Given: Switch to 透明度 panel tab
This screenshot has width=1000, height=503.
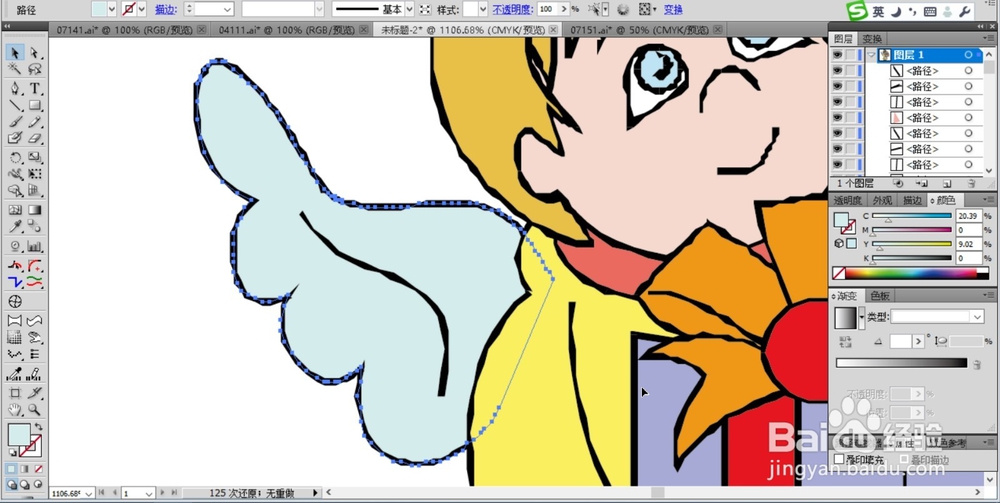Looking at the screenshot, I should tap(848, 200).
